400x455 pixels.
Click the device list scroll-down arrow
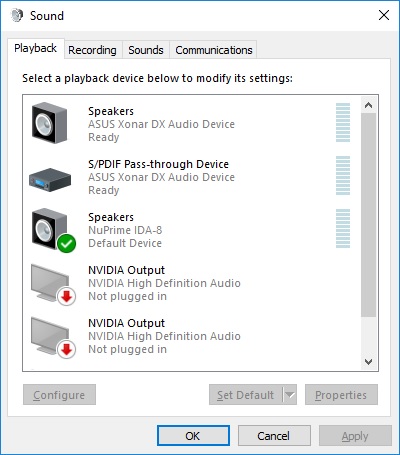click(368, 362)
